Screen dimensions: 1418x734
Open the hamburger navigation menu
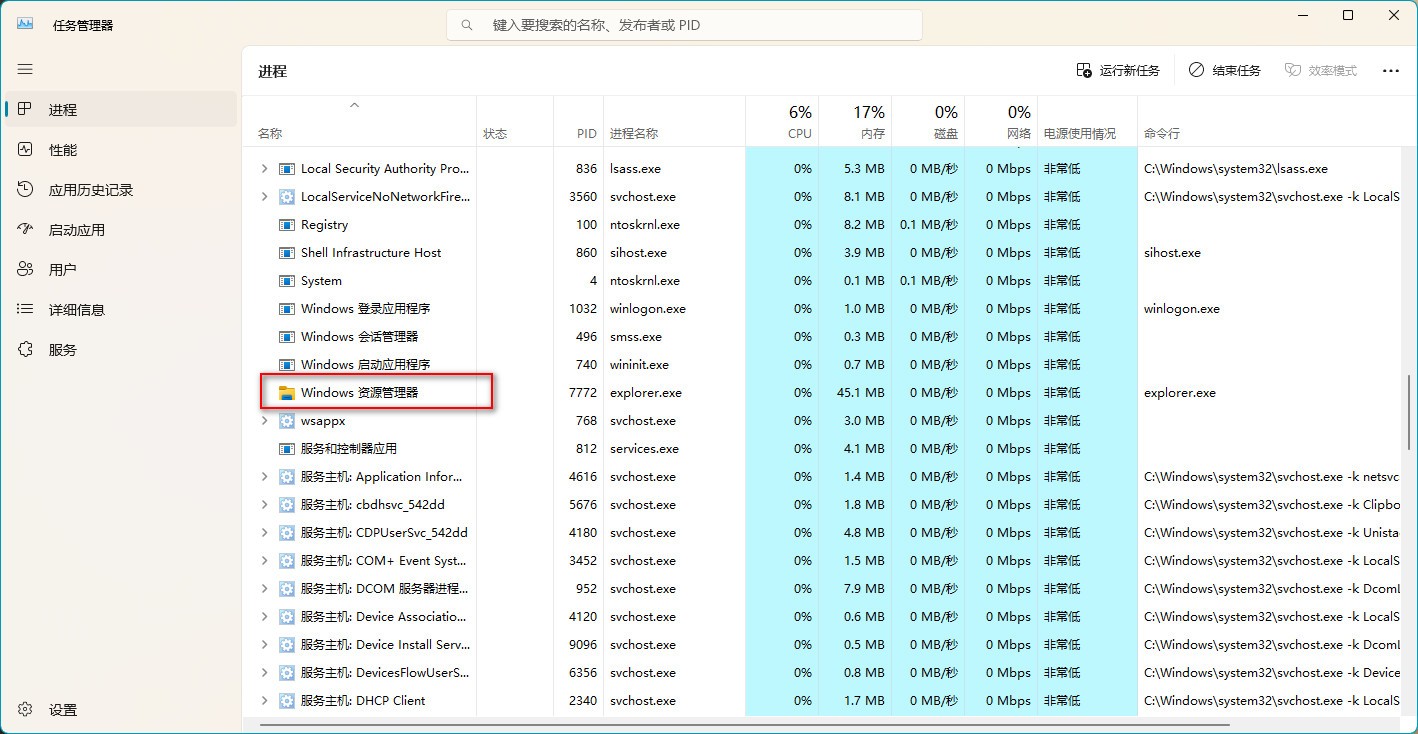tap(25, 69)
